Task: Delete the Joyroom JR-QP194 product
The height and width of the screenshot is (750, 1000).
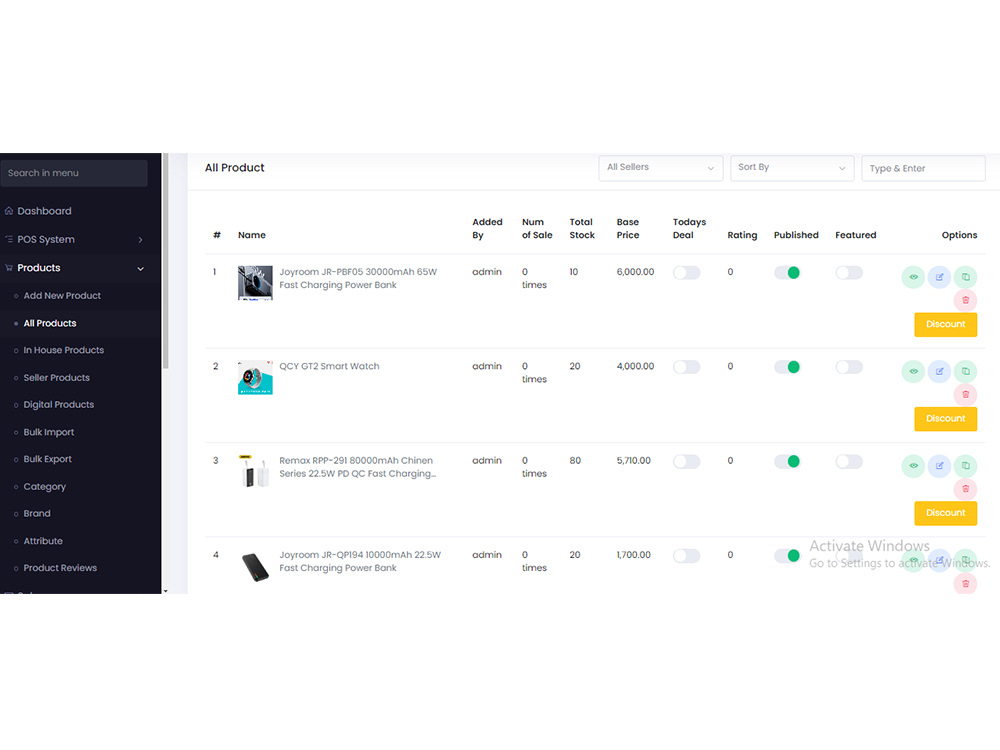Action: pyautogui.click(x=966, y=584)
